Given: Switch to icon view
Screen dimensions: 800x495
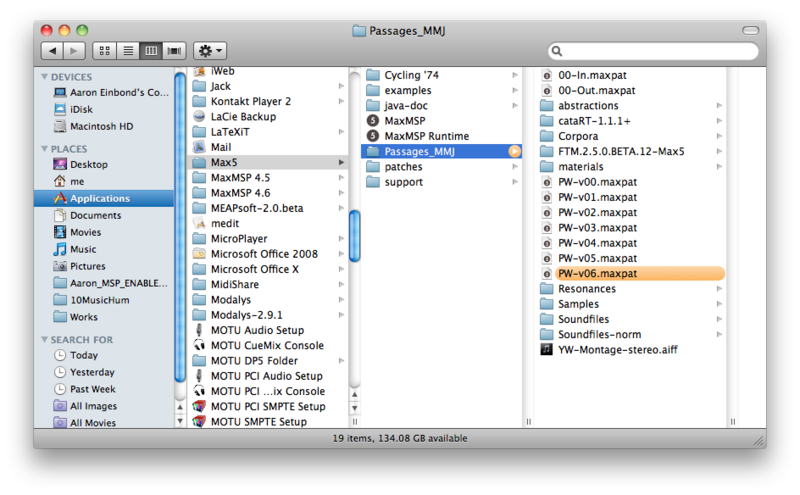Looking at the screenshot, I should 105,51.
